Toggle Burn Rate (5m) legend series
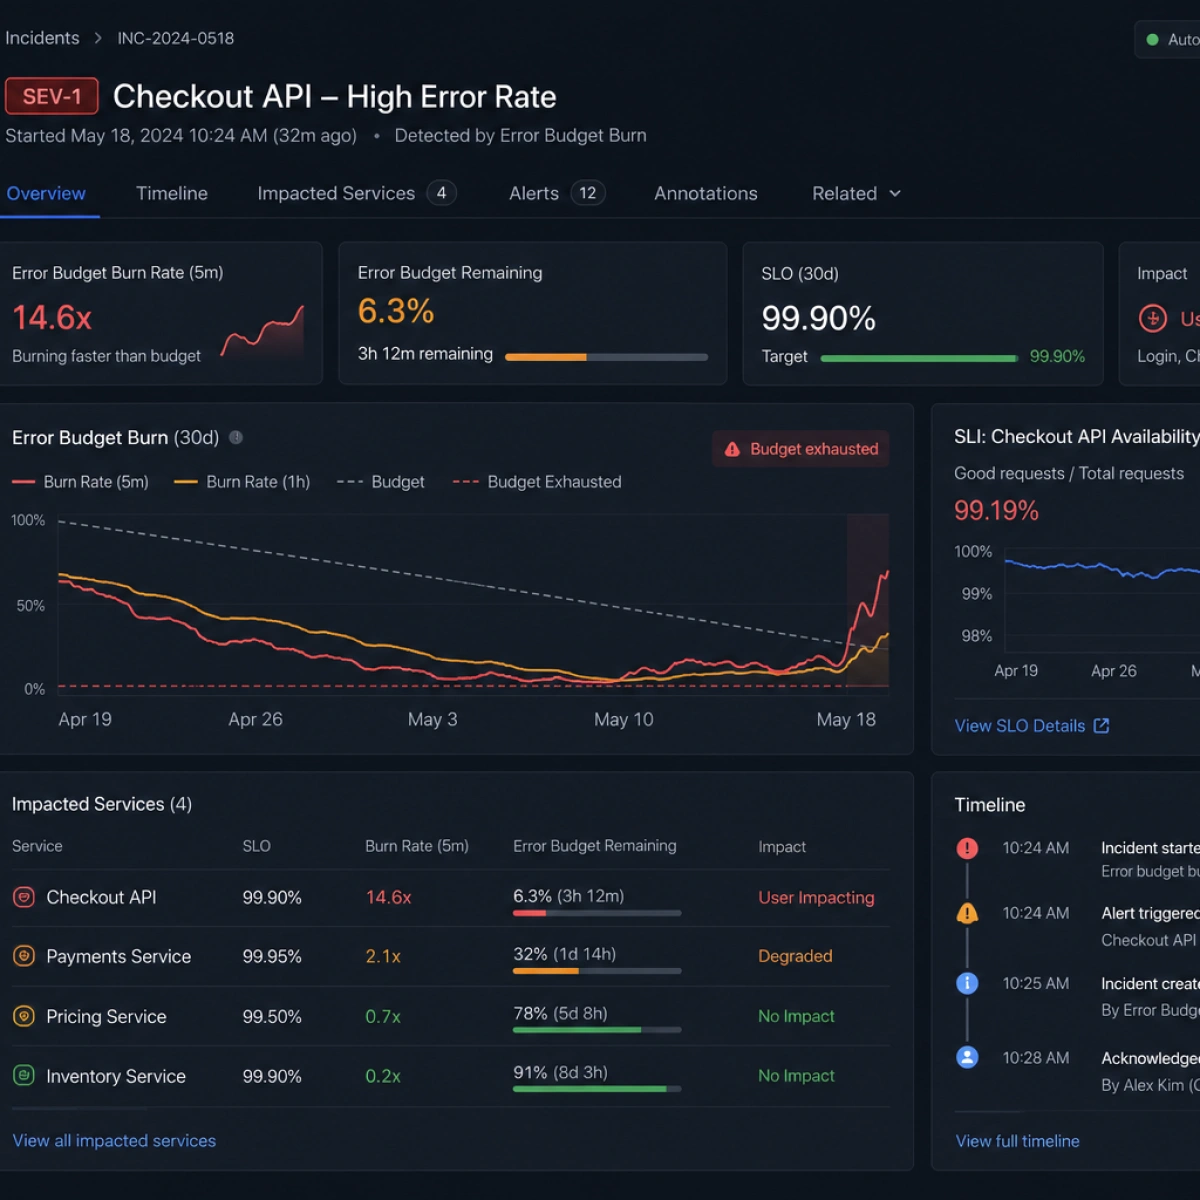The width and height of the screenshot is (1200, 1200). point(80,482)
